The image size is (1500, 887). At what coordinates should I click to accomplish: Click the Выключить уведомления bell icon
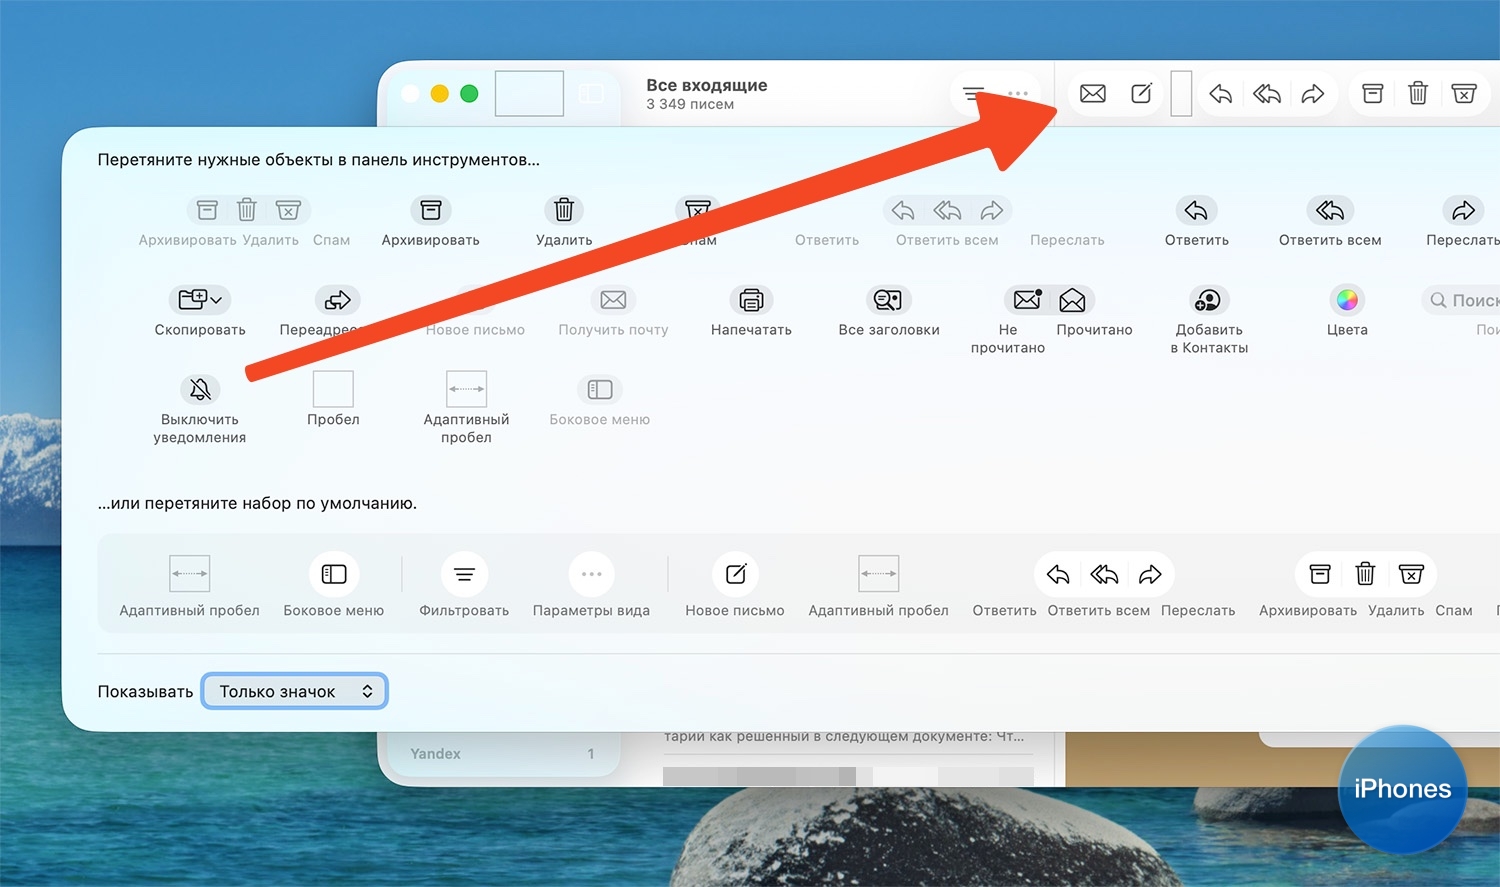[x=200, y=389]
